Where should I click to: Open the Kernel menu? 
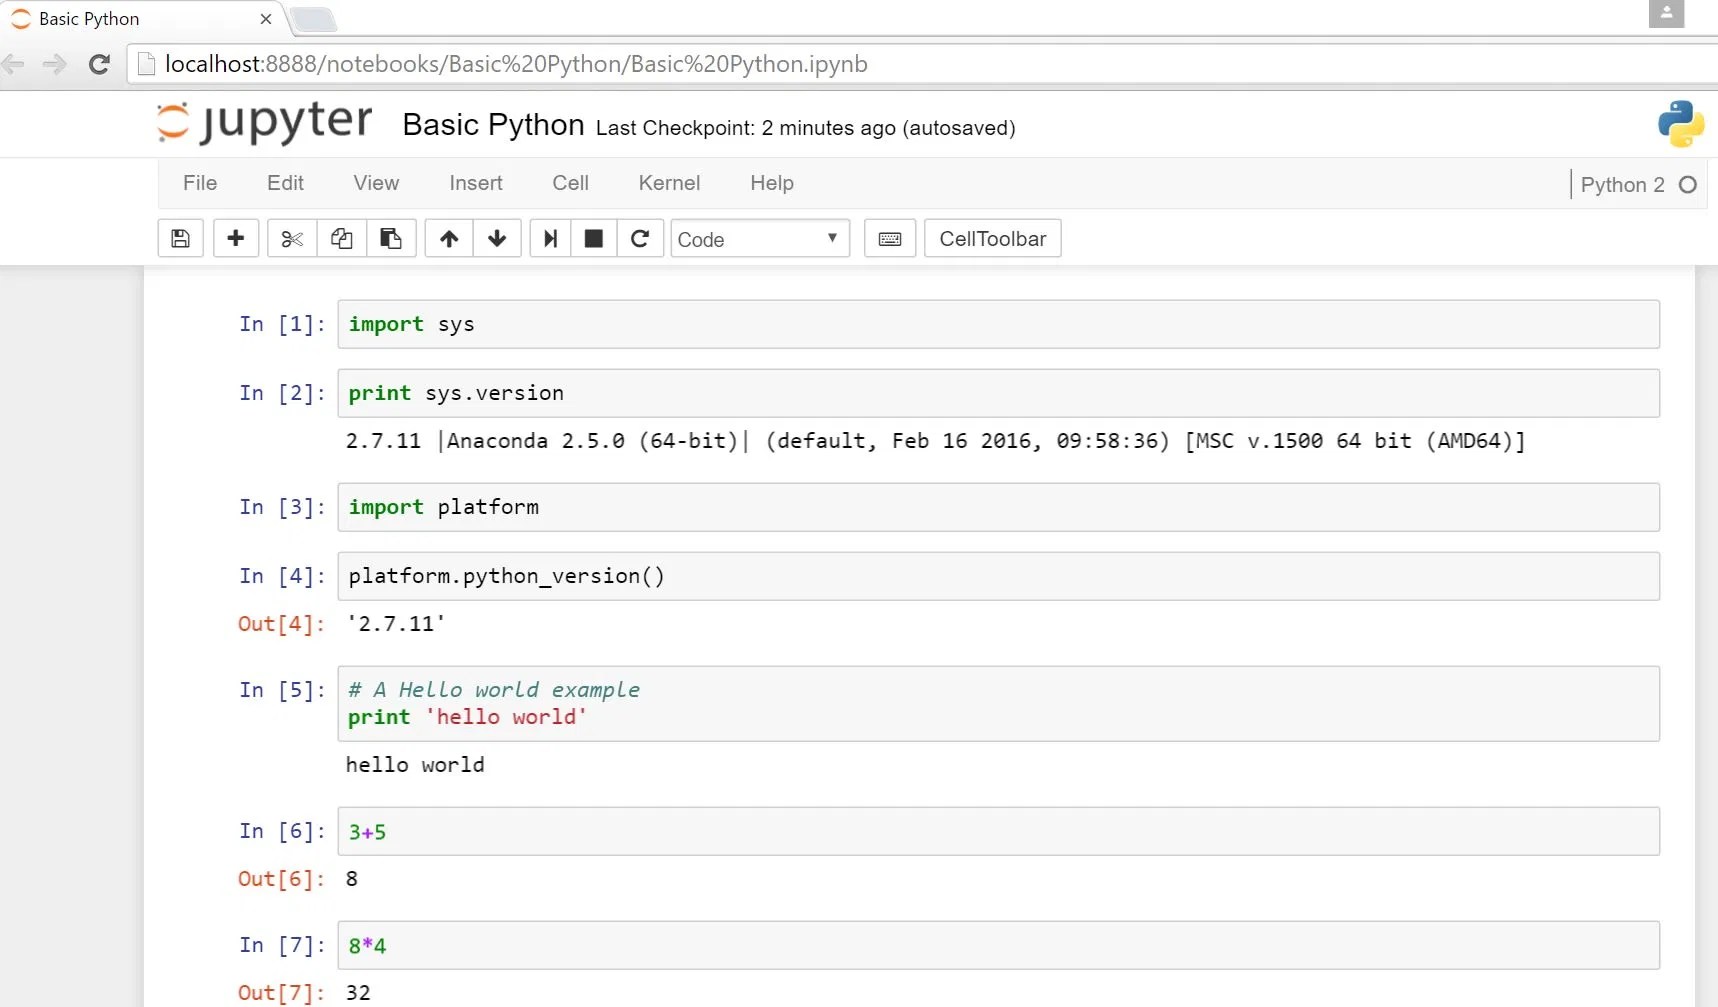pyautogui.click(x=669, y=183)
